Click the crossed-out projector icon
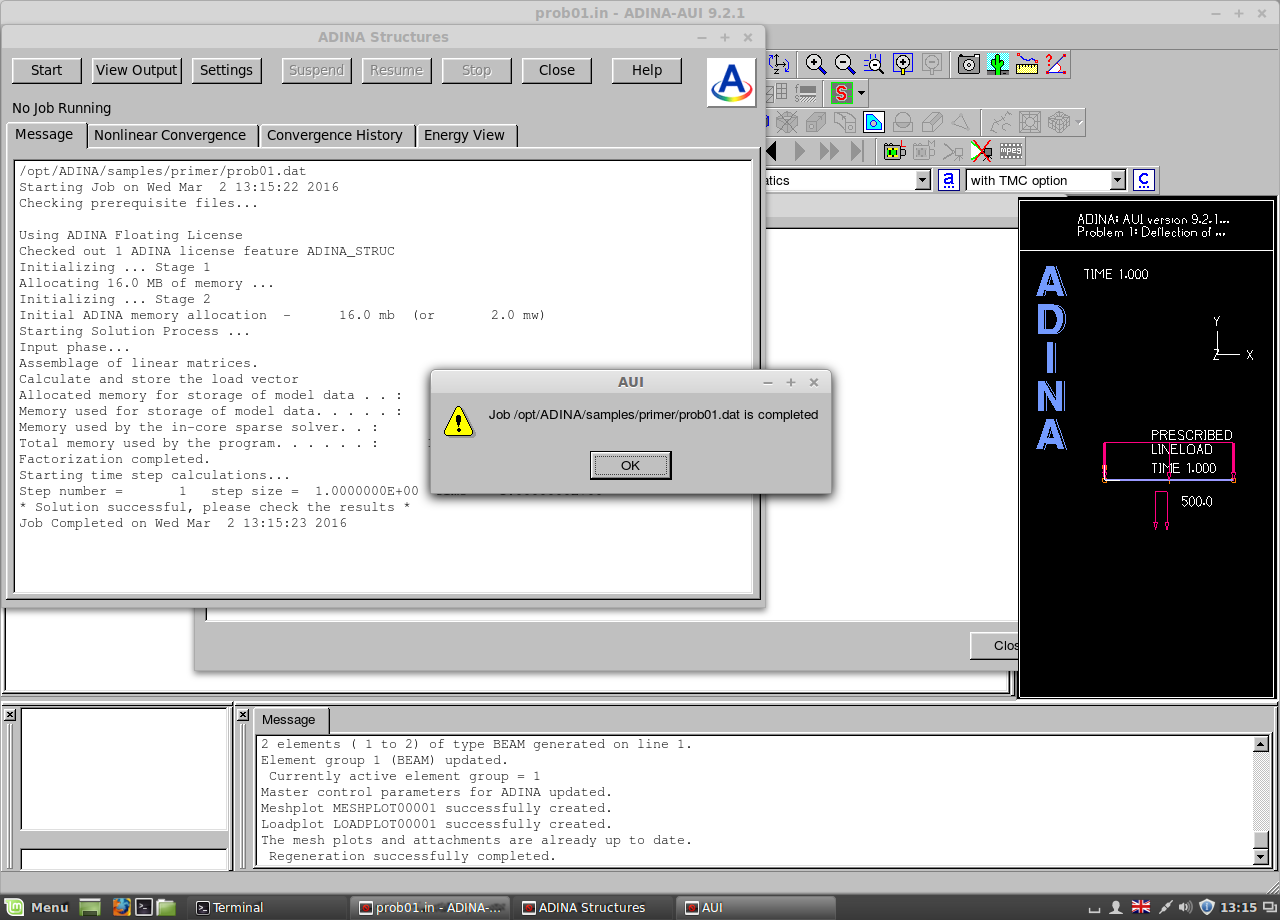Screen dimensions: 1280x920 click(x=981, y=152)
